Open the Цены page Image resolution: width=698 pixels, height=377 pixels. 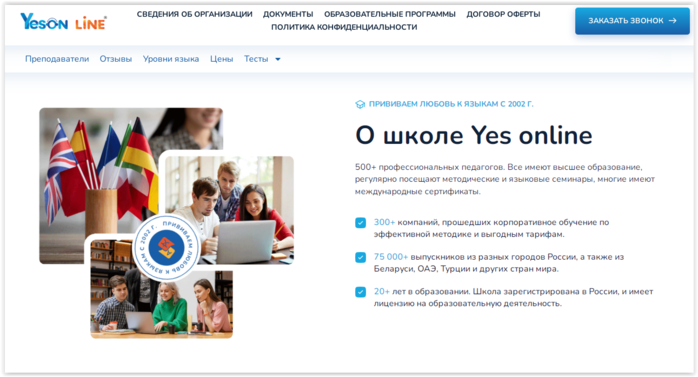[x=222, y=59]
